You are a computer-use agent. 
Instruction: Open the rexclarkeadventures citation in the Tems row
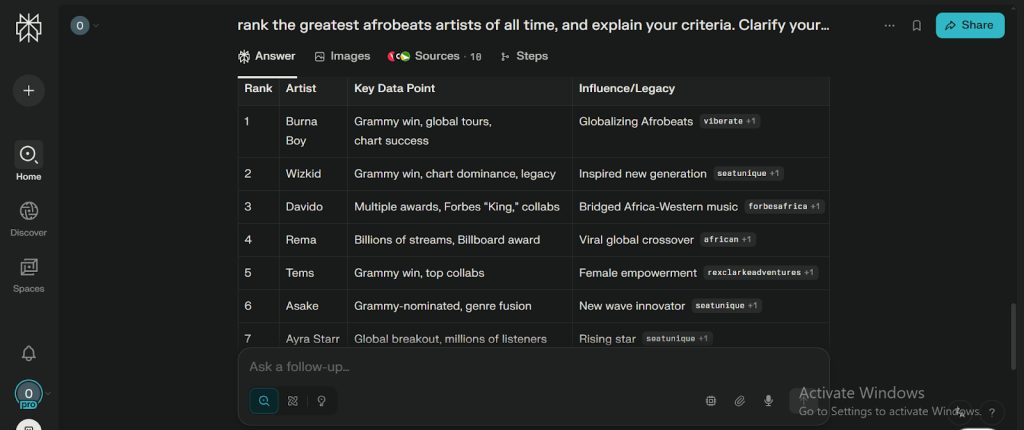tap(761, 273)
